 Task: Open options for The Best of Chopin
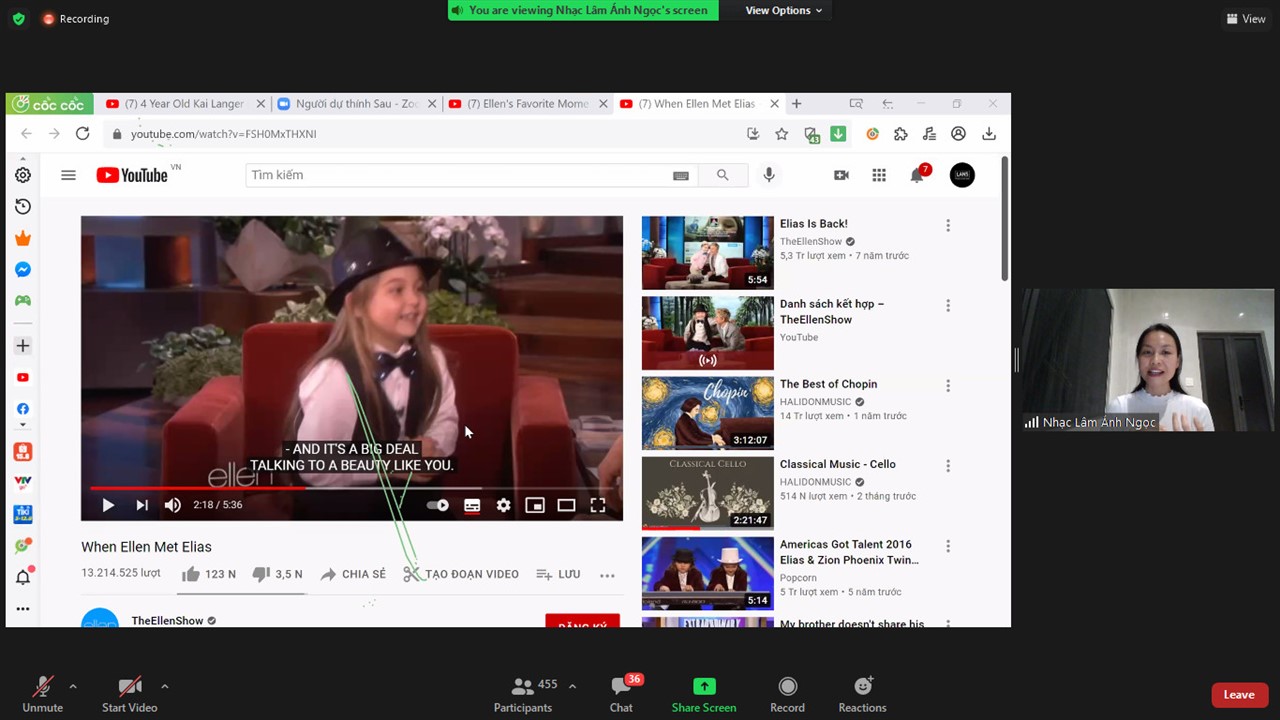pyautogui.click(x=948, y=386)
